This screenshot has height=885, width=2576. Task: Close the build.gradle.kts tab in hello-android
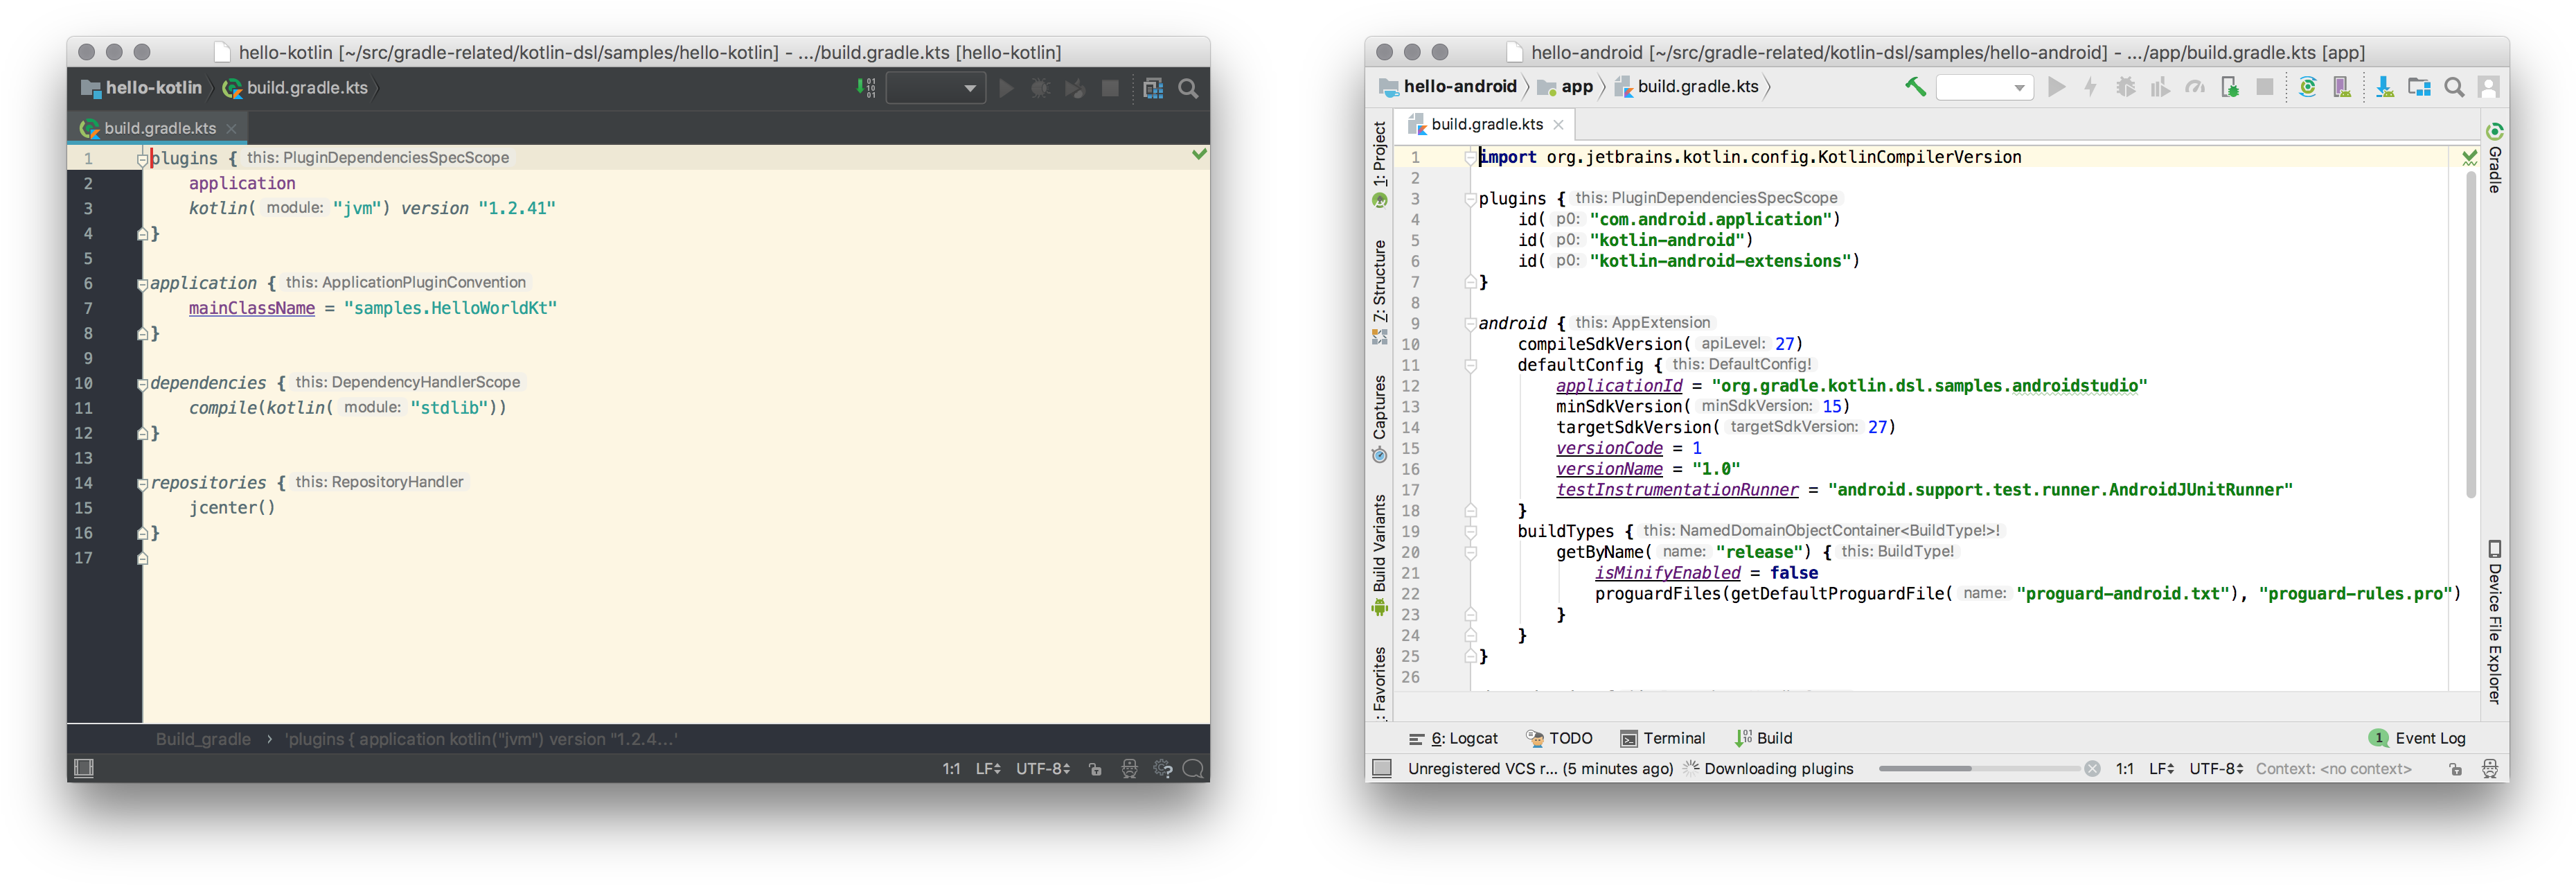pos(1558,124)
